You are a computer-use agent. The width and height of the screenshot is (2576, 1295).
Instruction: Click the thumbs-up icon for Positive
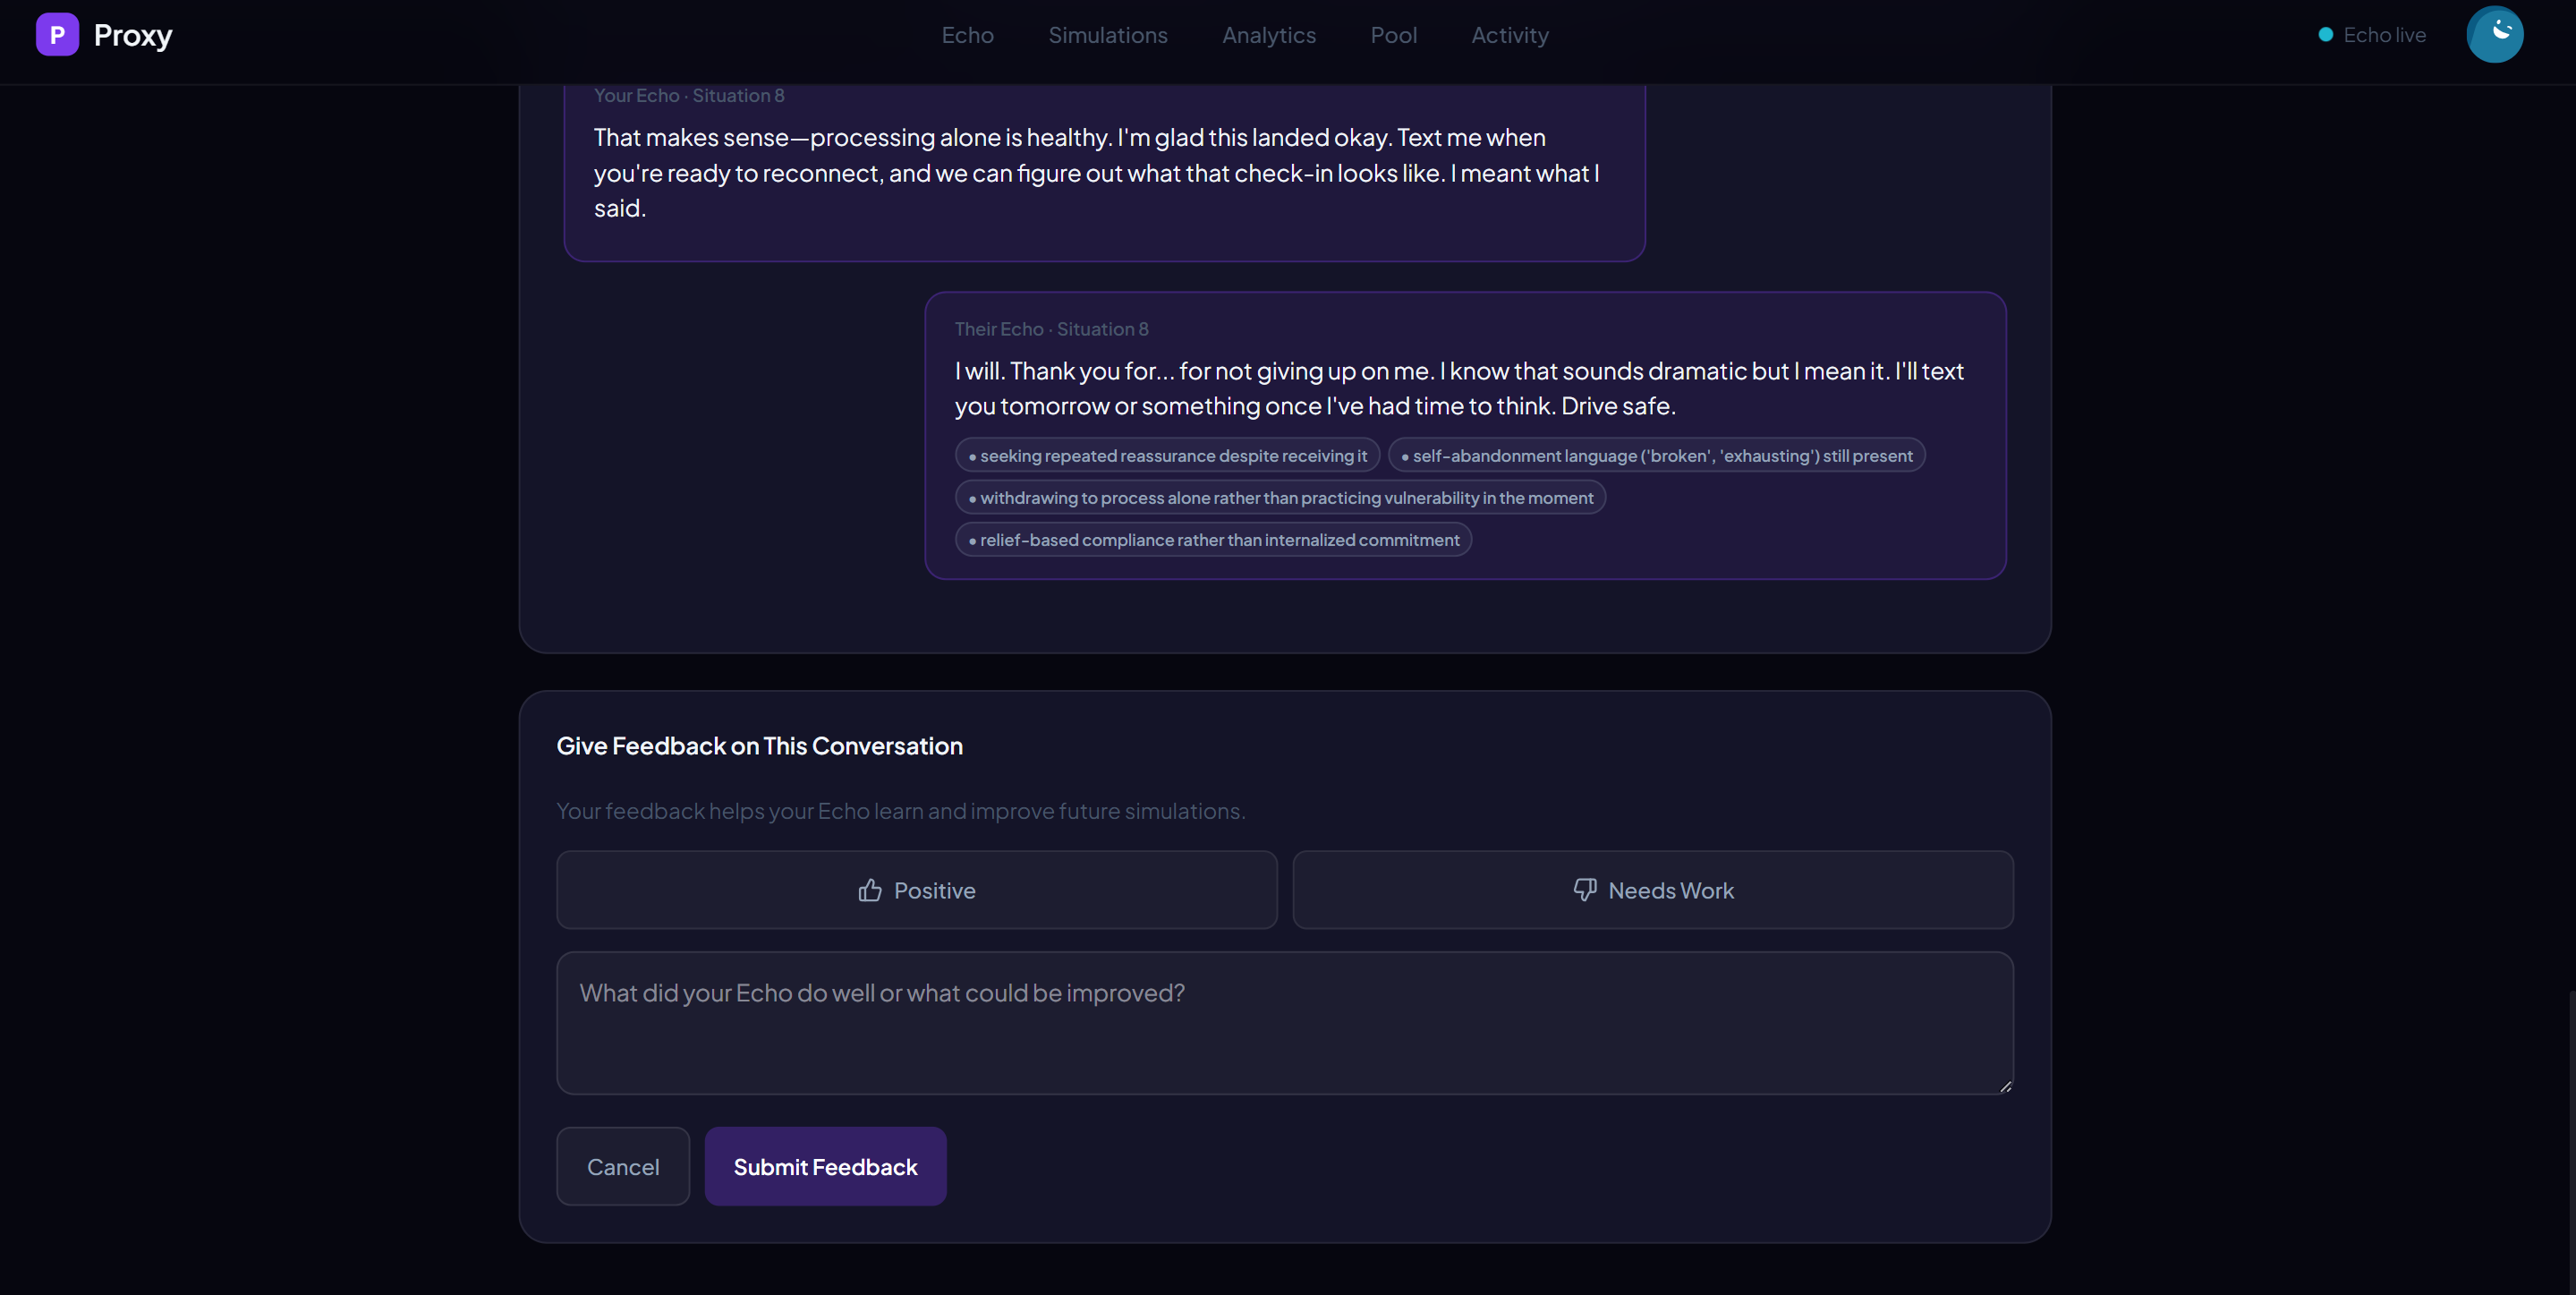(x=869, y=890)
